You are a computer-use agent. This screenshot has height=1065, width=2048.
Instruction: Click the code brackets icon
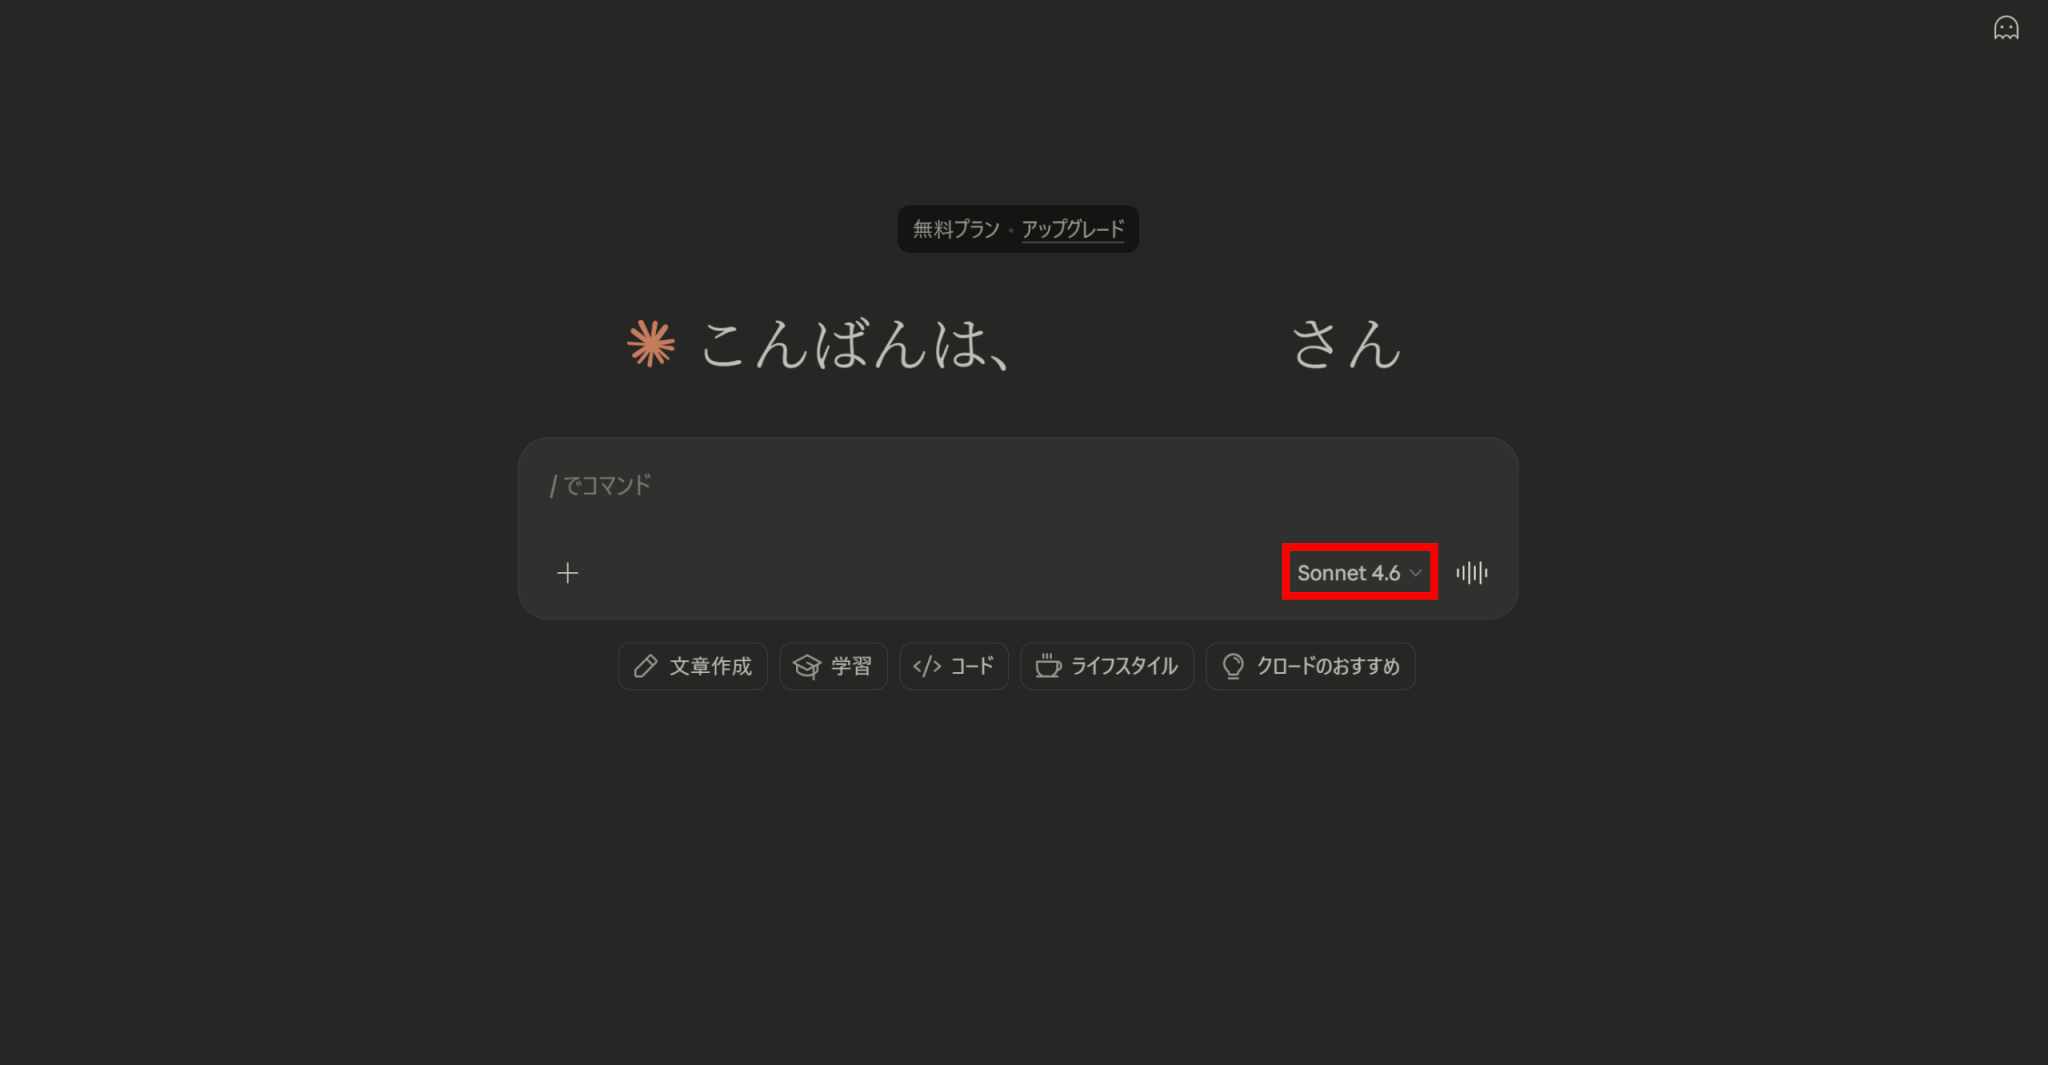[x=927, y=666]
